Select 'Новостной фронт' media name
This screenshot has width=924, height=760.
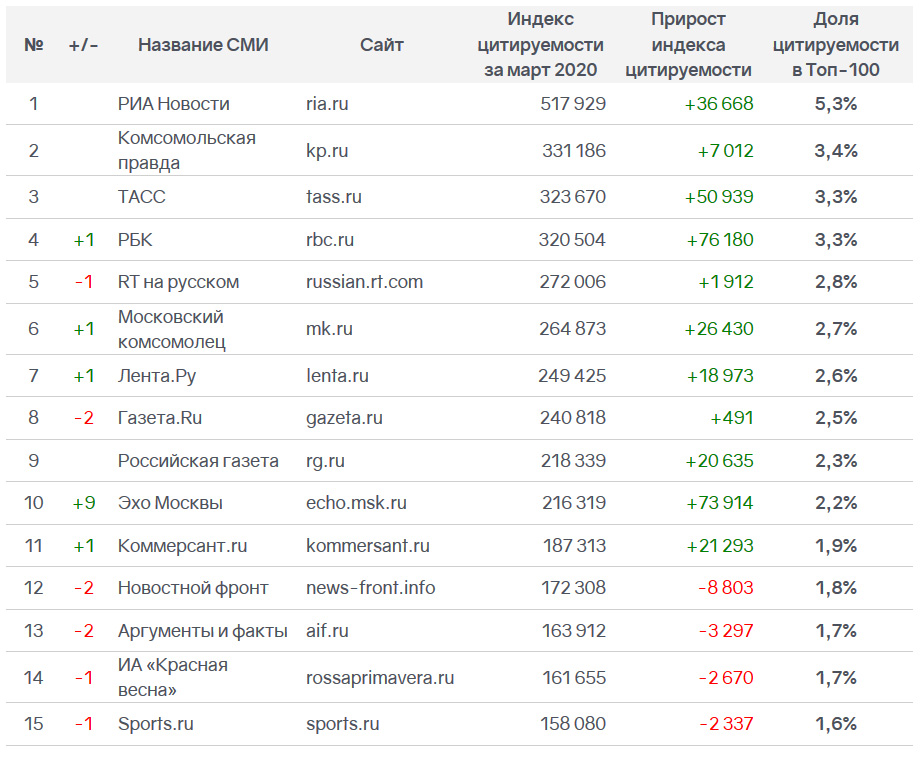tap(193, 587)
